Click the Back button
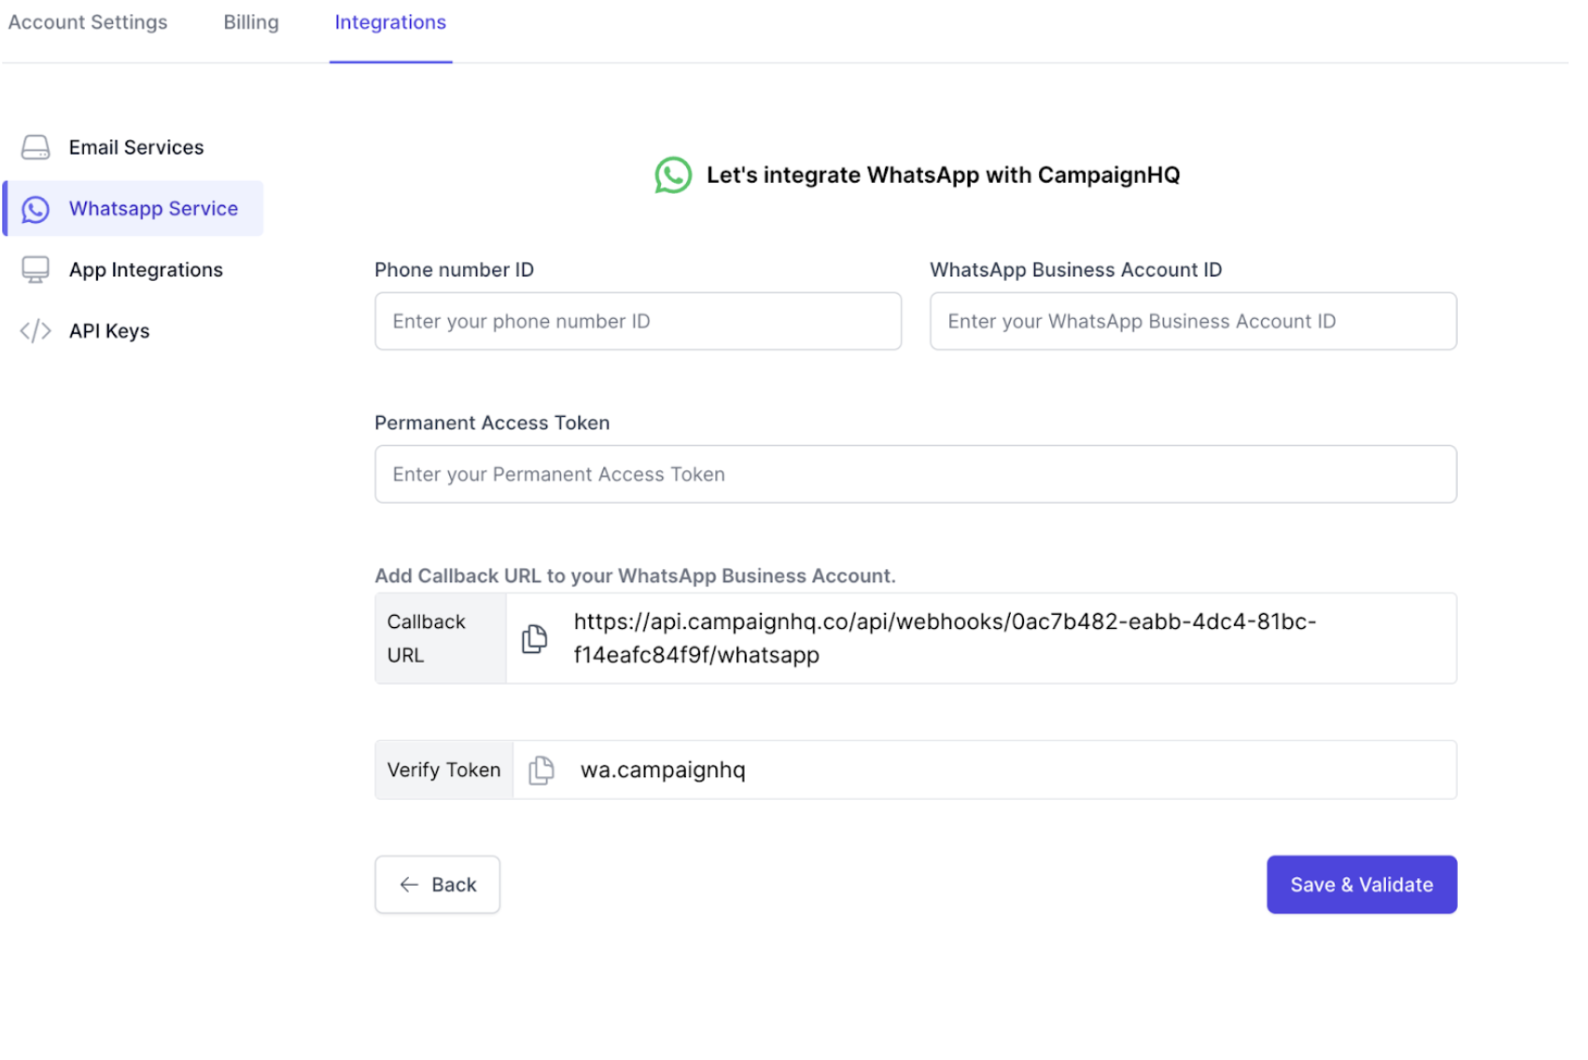Image resolution: width=1588 pixels, height=1060 pixels. click(x=437, y=884)
